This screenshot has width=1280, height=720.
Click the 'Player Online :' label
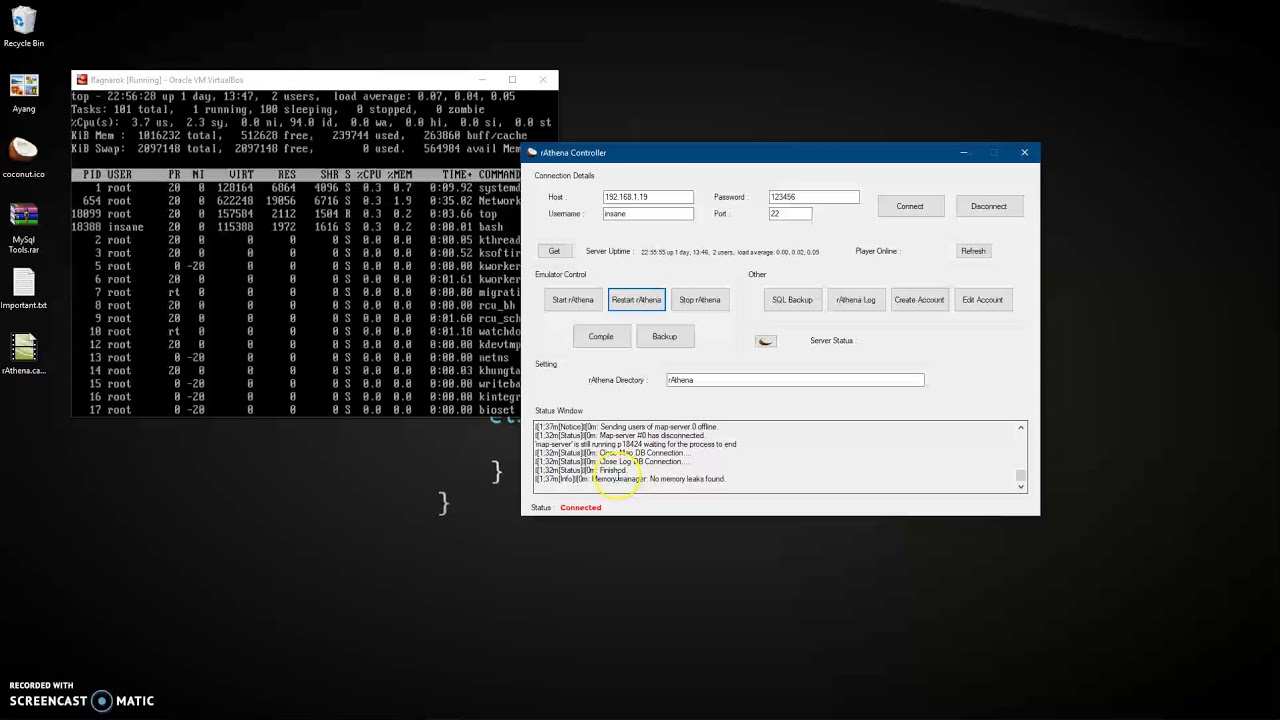click(878, 252)
